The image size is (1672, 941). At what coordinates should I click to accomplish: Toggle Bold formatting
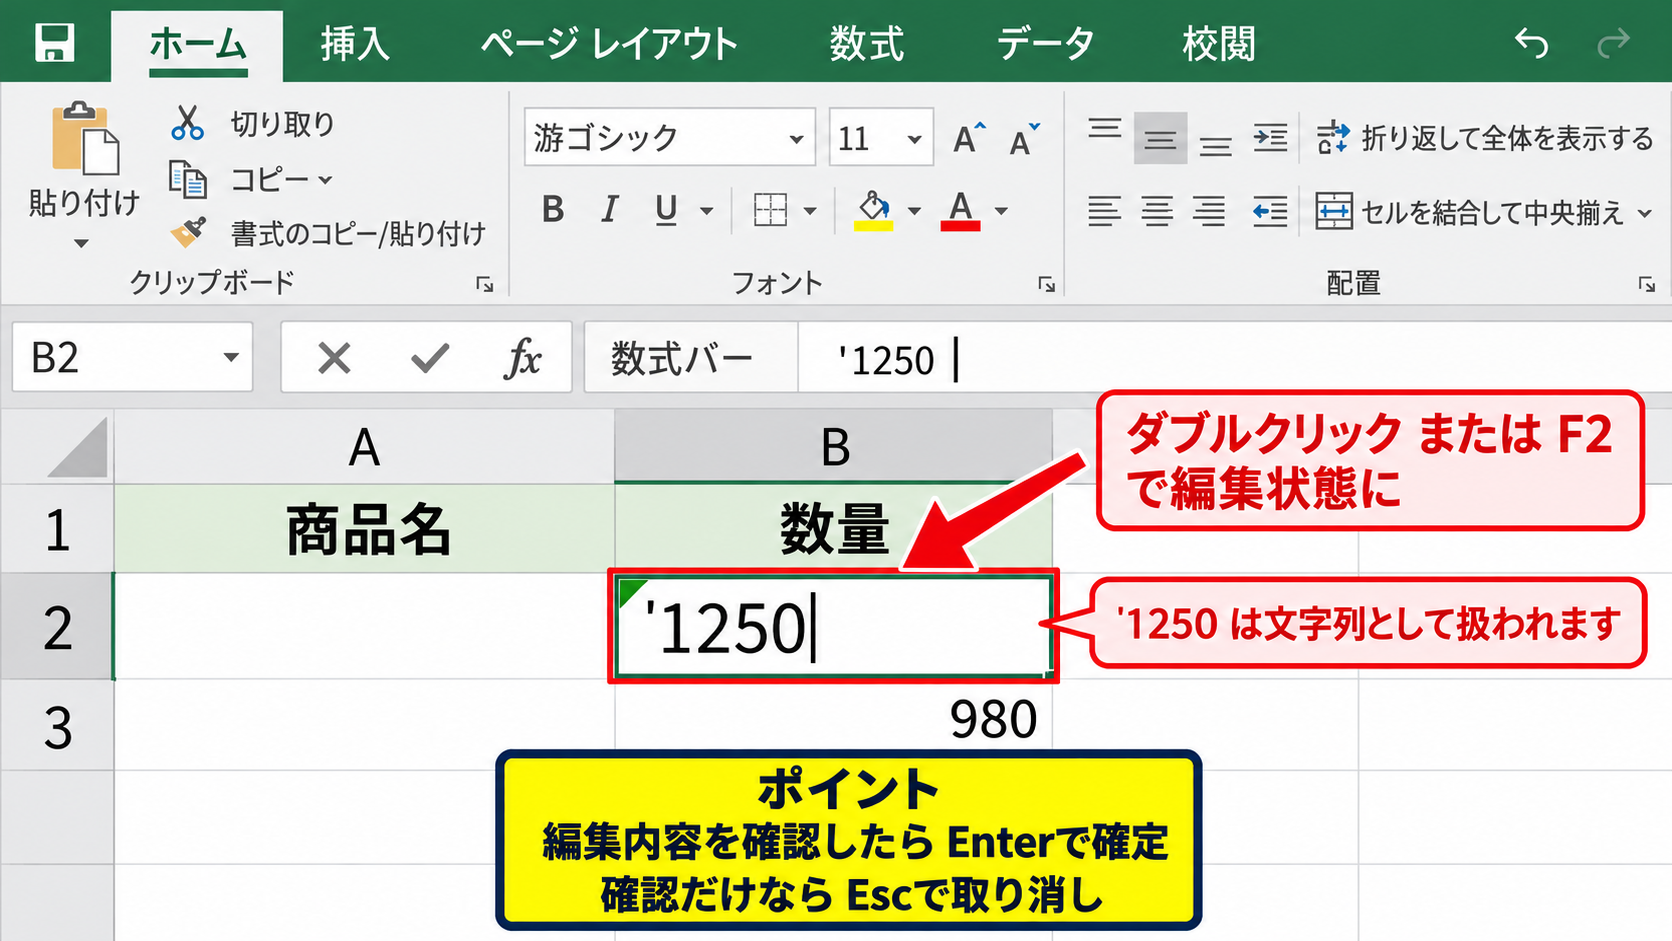pos(553,210)
